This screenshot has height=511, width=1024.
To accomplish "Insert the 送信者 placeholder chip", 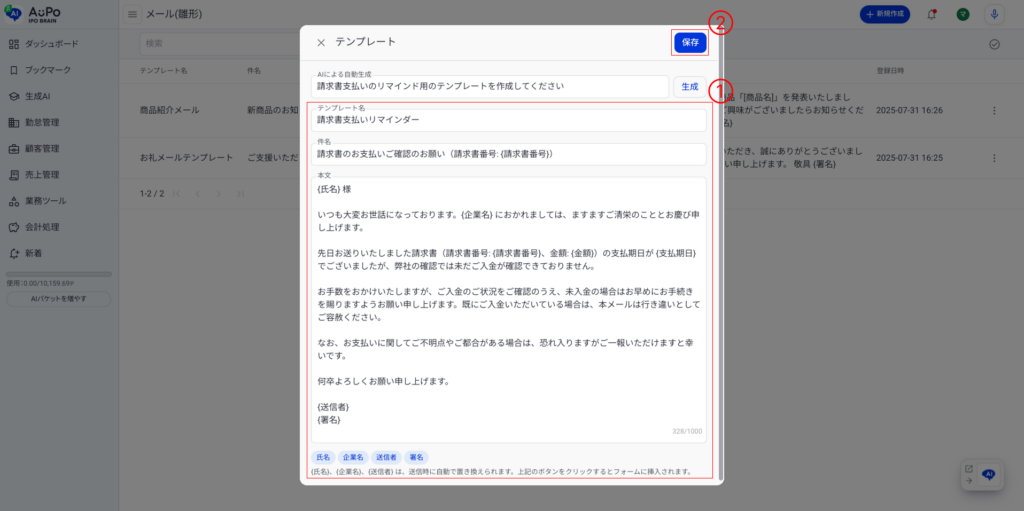I will pyautogui.click(x=387, y=457).
